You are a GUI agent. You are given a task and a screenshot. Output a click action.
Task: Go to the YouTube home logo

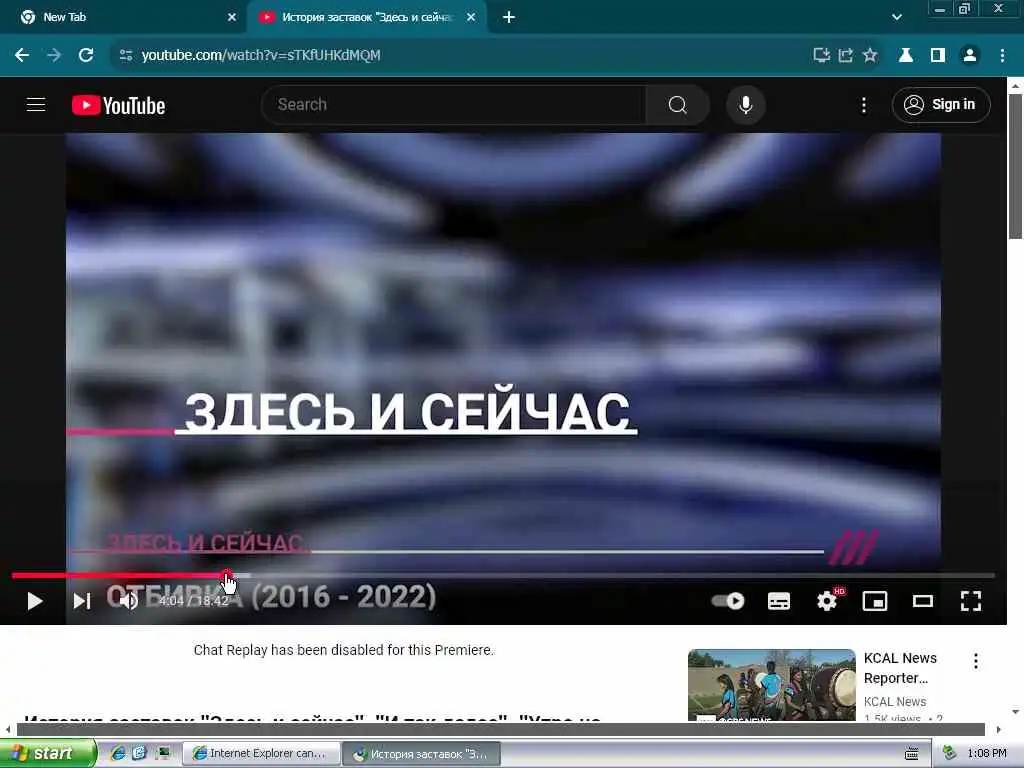[118, 105]
